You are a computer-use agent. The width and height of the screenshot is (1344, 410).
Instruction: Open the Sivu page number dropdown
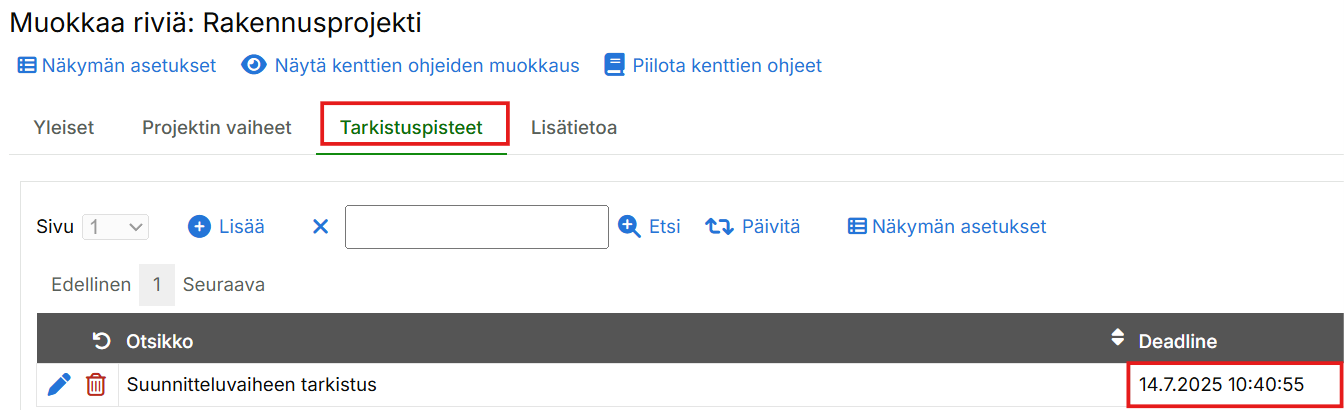pyautogui.click(x=116, y=227)
